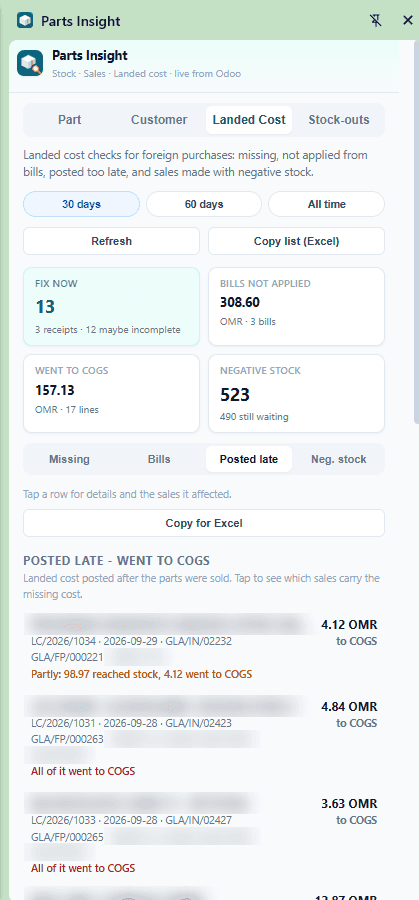This screenshot has height=900, width=419.
Task: Select the 60 days period
Action: tap(204, 204)
